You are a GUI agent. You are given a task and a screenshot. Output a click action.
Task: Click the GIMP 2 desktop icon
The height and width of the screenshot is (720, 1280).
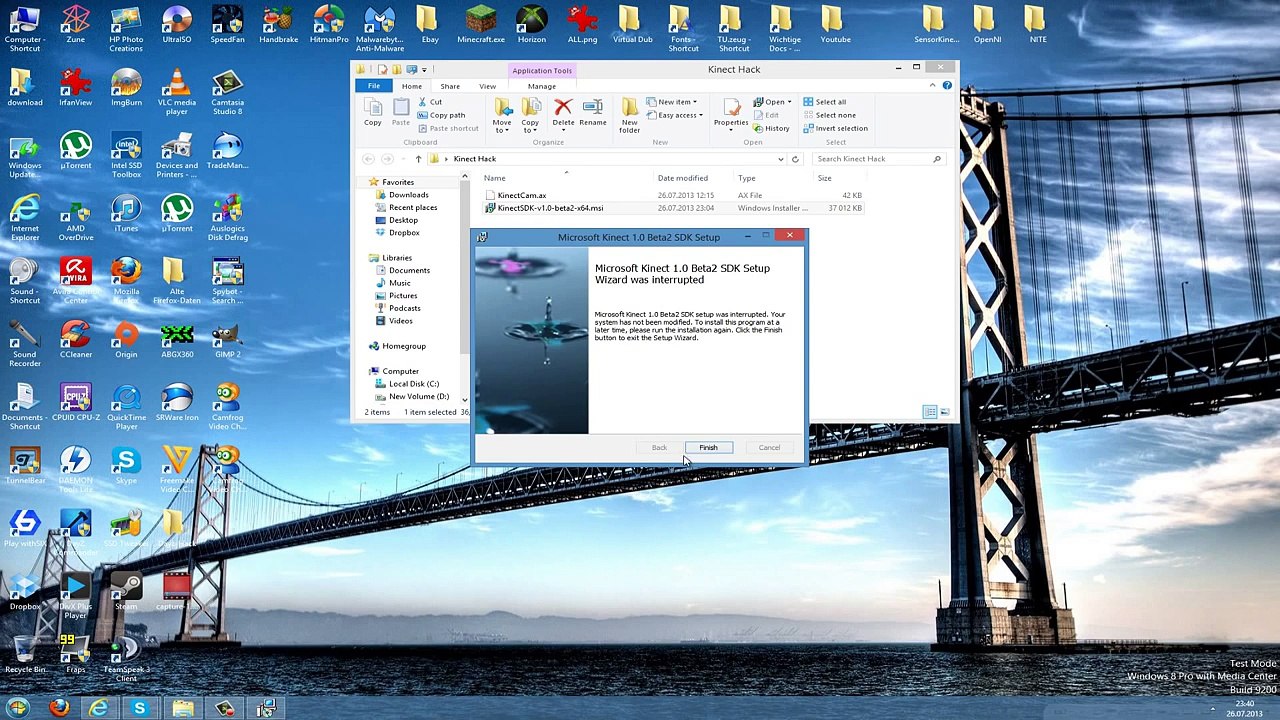[x=227, y=340]
